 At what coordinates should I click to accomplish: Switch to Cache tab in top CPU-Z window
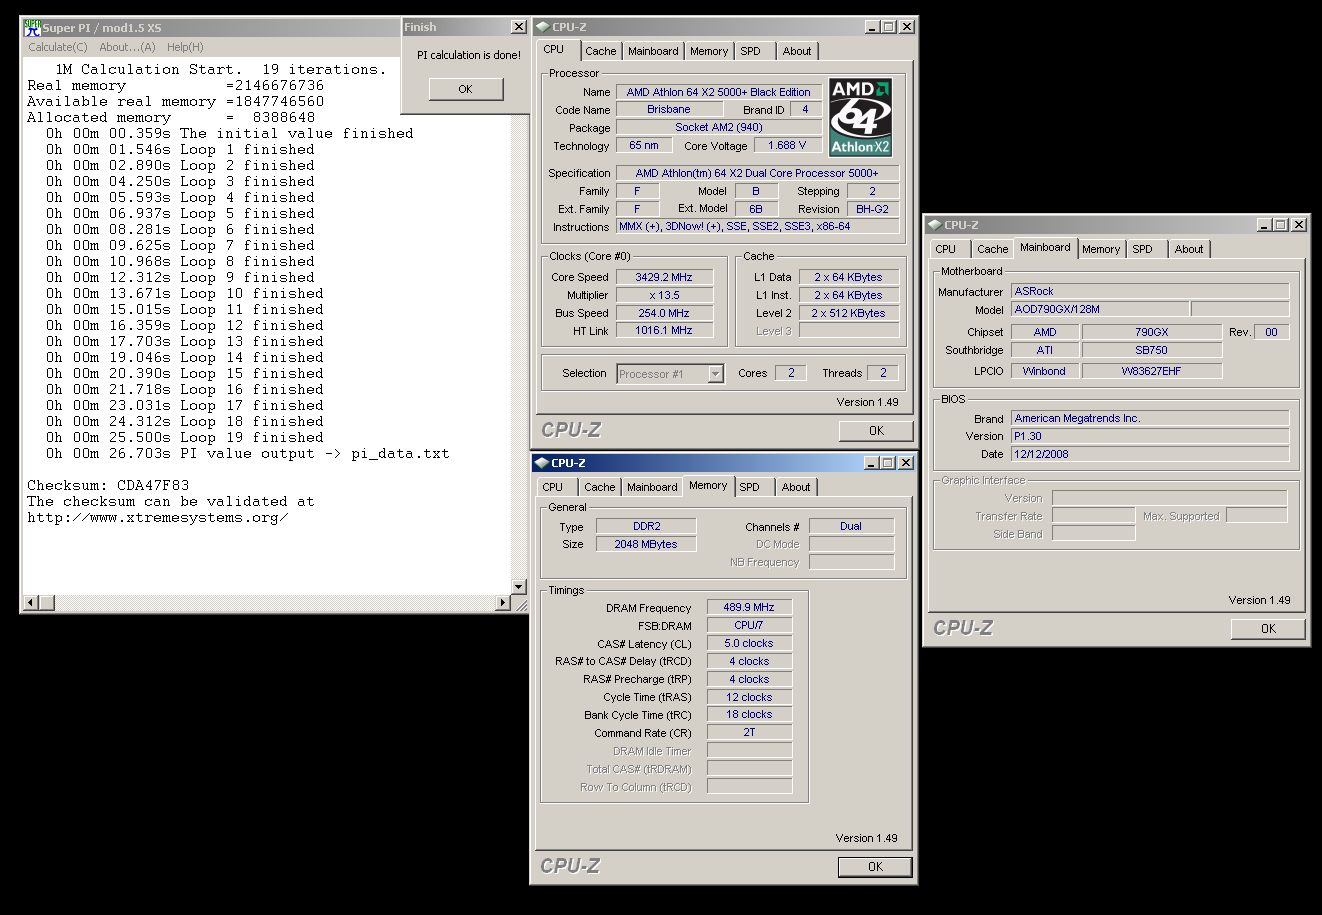tap(601, 51)
